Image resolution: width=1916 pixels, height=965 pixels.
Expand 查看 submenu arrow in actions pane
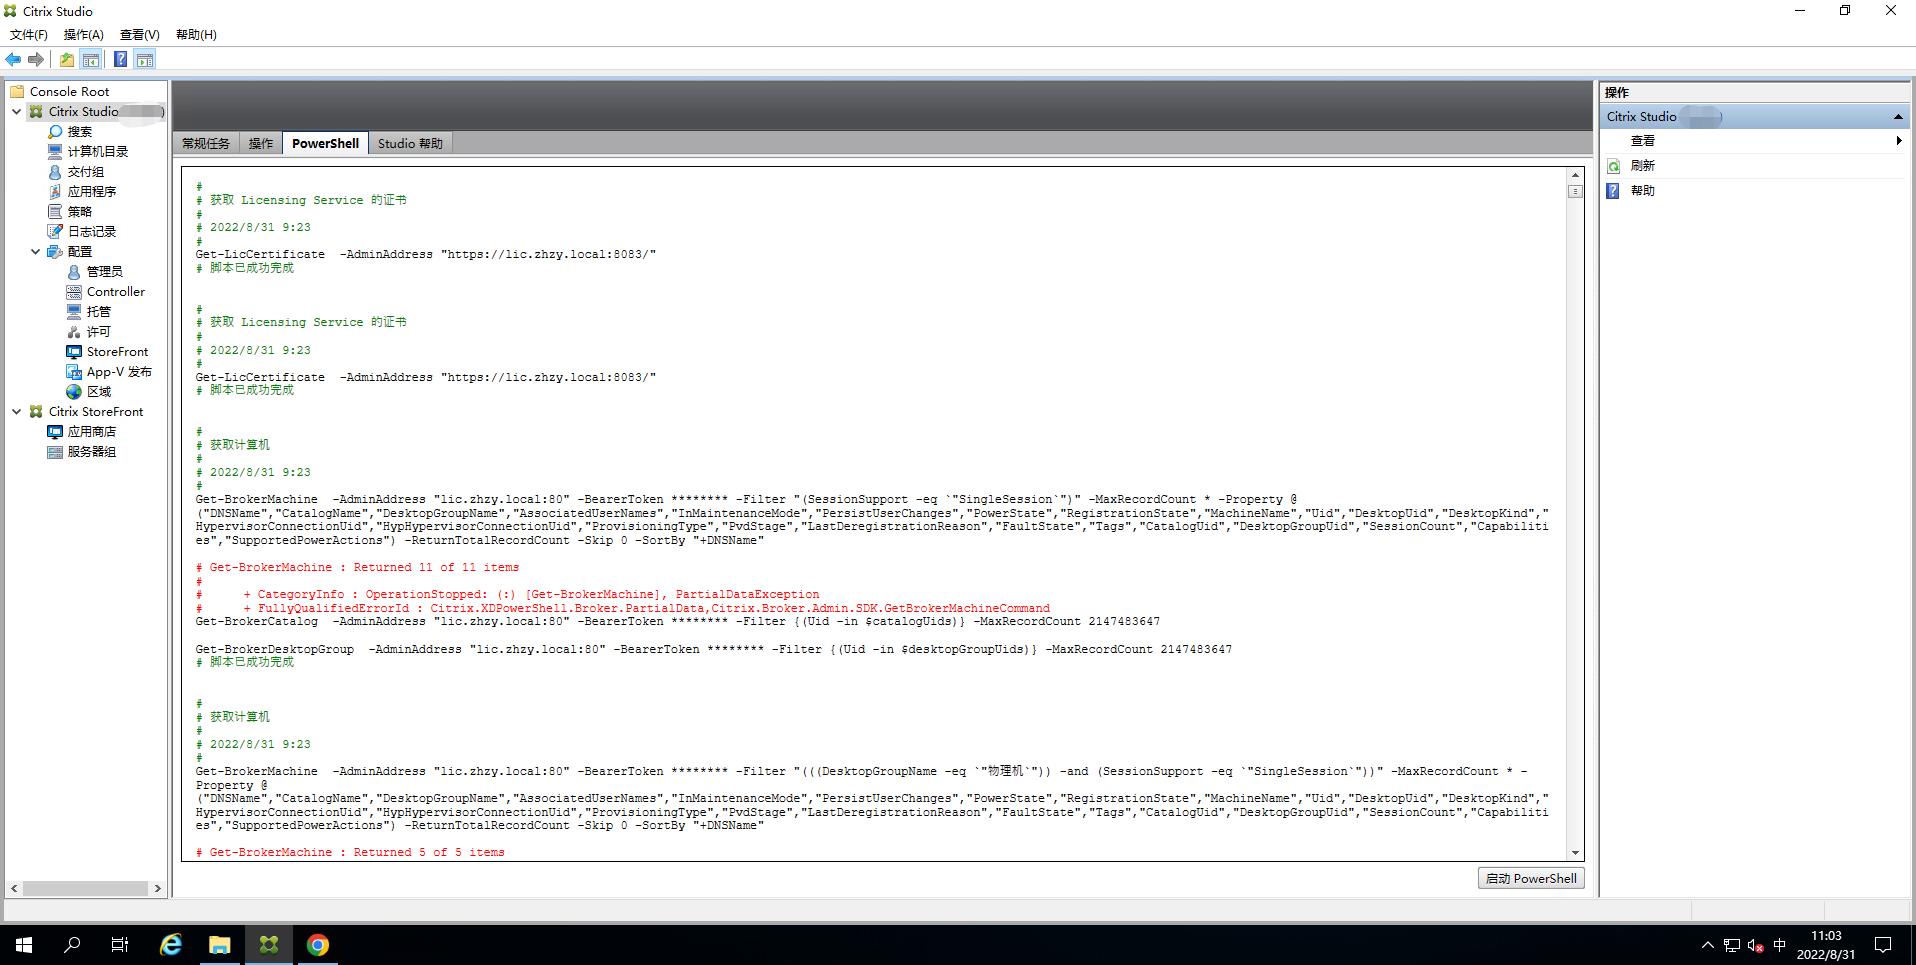tap(1898, 141)
